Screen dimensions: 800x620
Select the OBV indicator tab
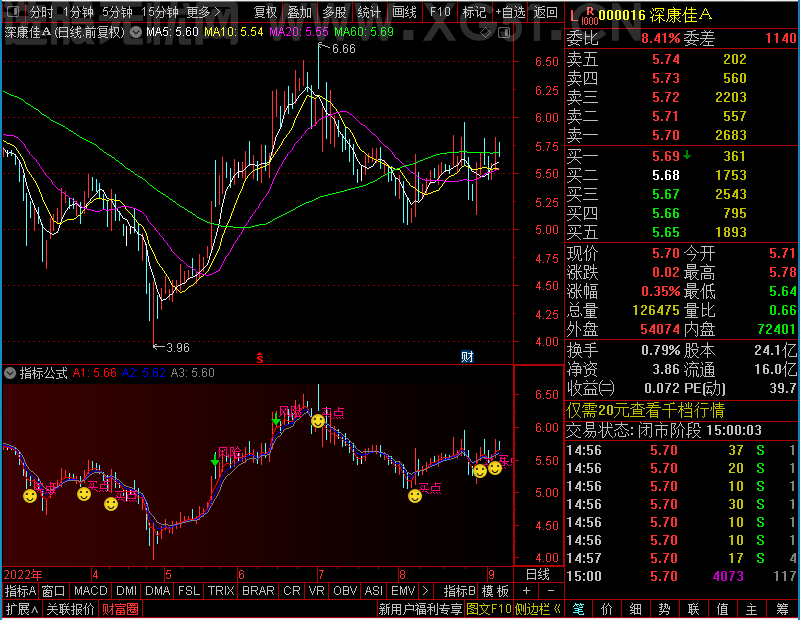345,591
